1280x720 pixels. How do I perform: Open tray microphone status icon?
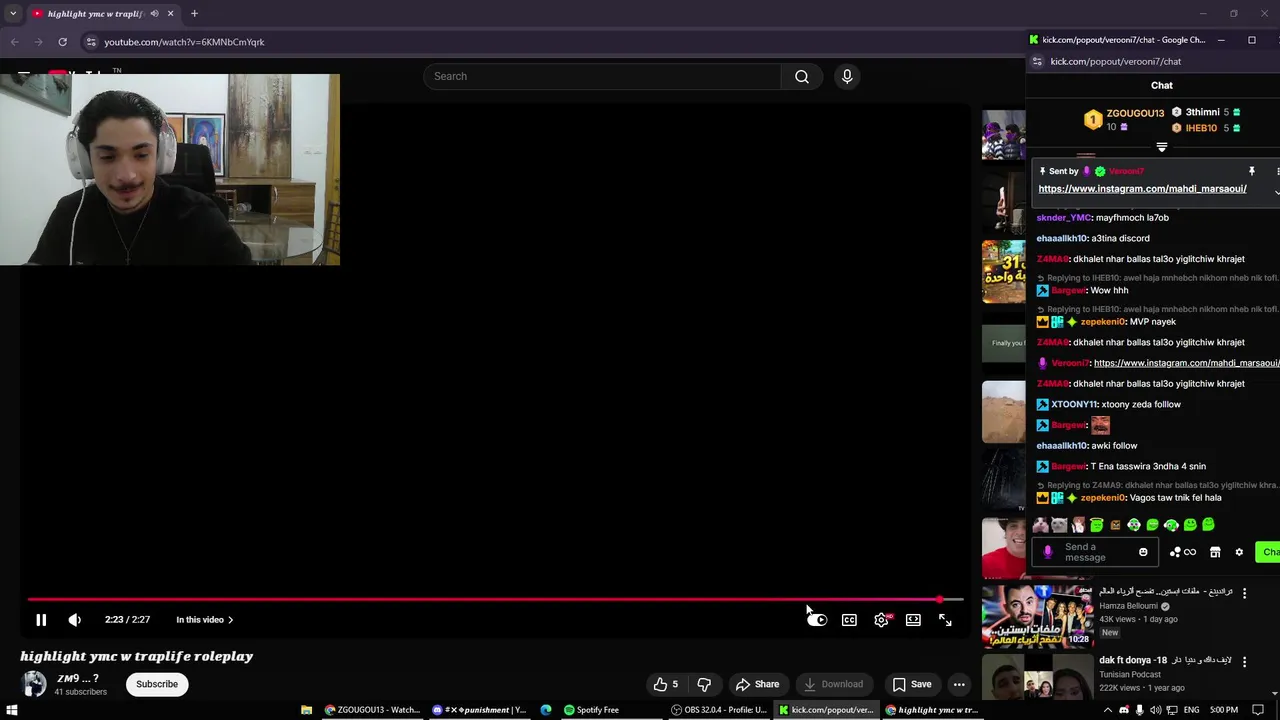click(x=1140, y=710)
